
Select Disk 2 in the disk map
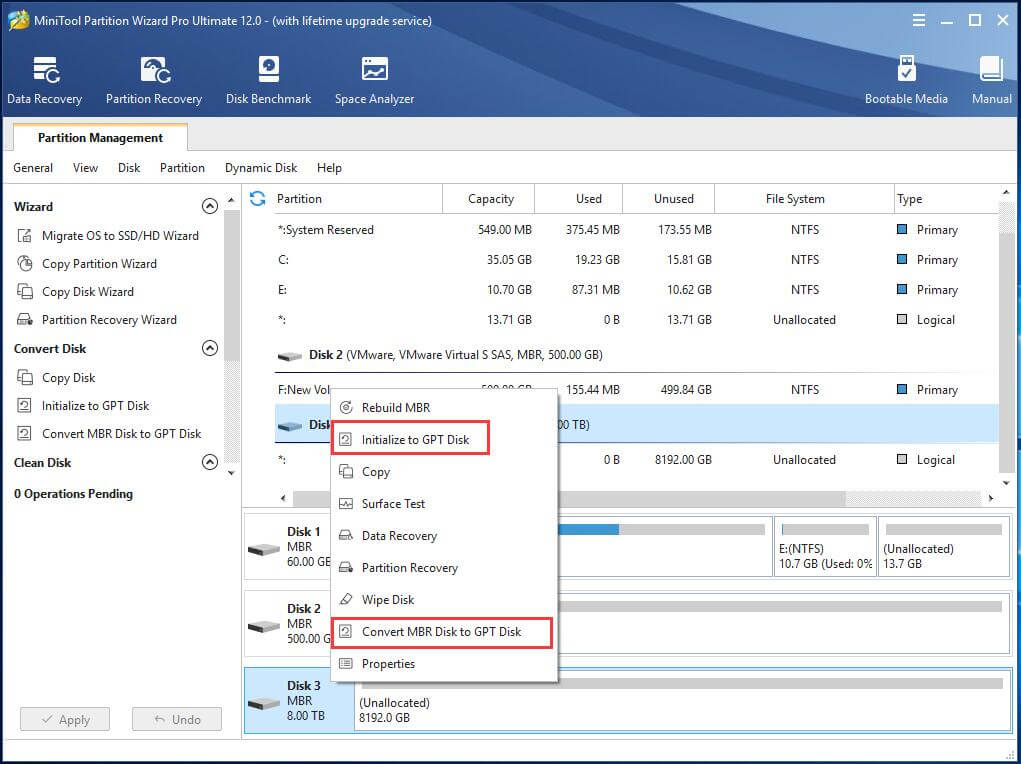pyautogui.click(x=289, y=624)
